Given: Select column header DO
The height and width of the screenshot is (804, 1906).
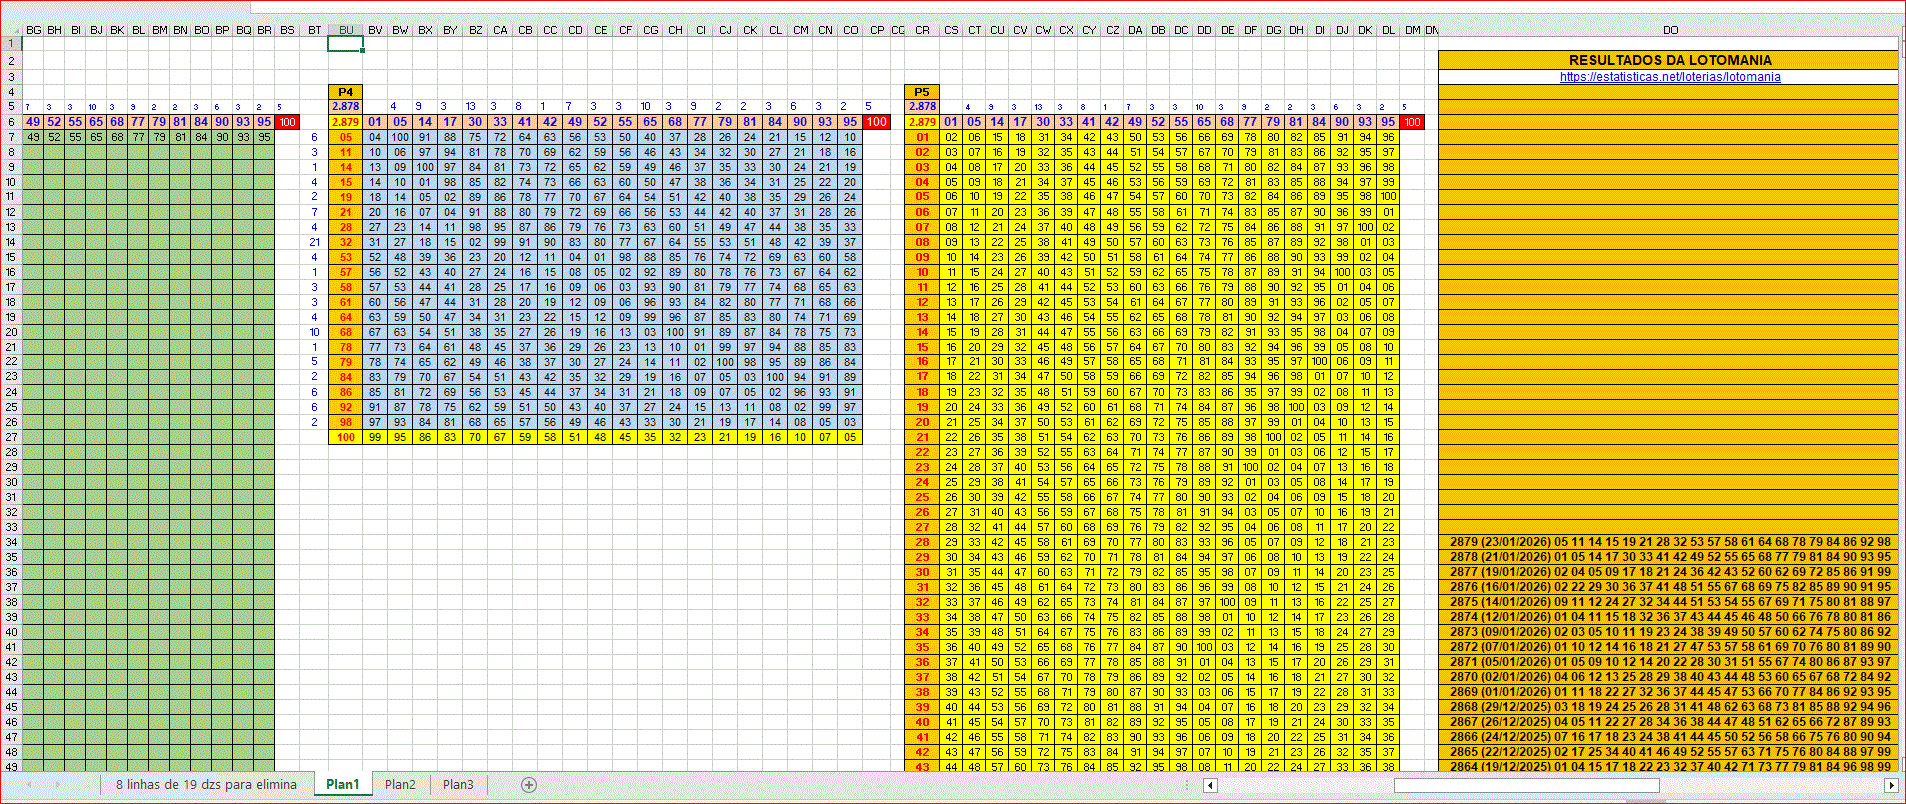Looking at the screenshot, I should (x=1670, y=30).
